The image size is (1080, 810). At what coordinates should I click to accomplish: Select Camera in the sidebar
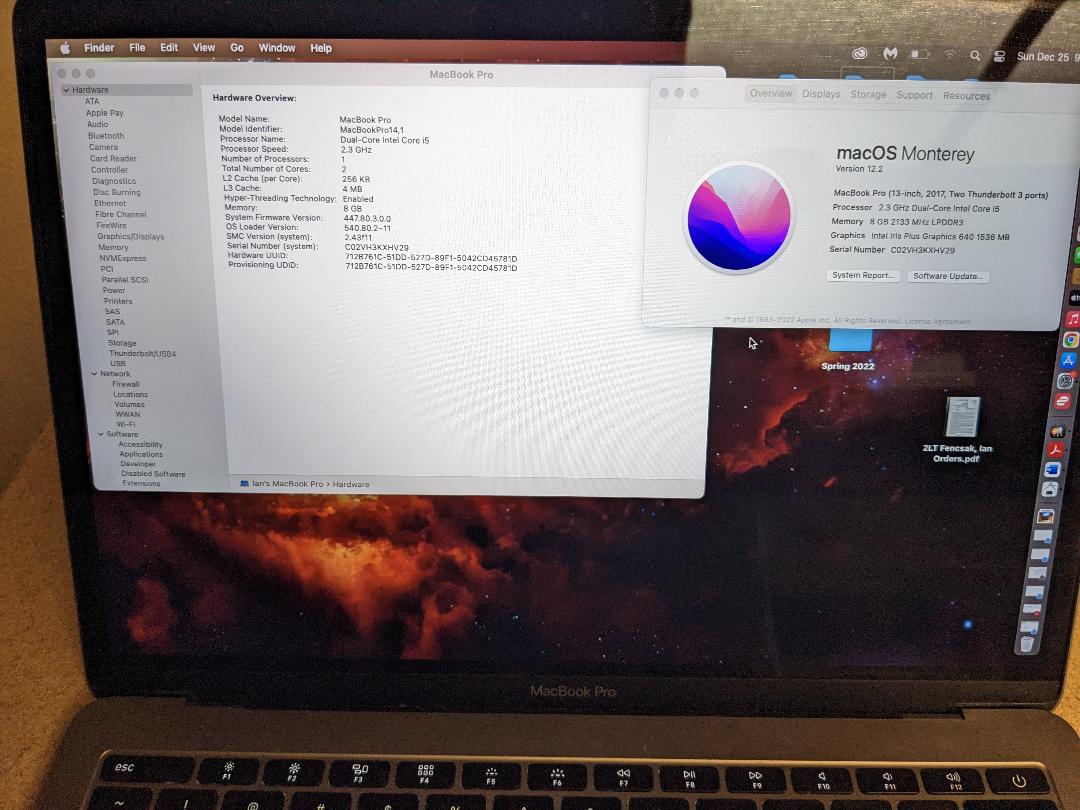[103, 147]
